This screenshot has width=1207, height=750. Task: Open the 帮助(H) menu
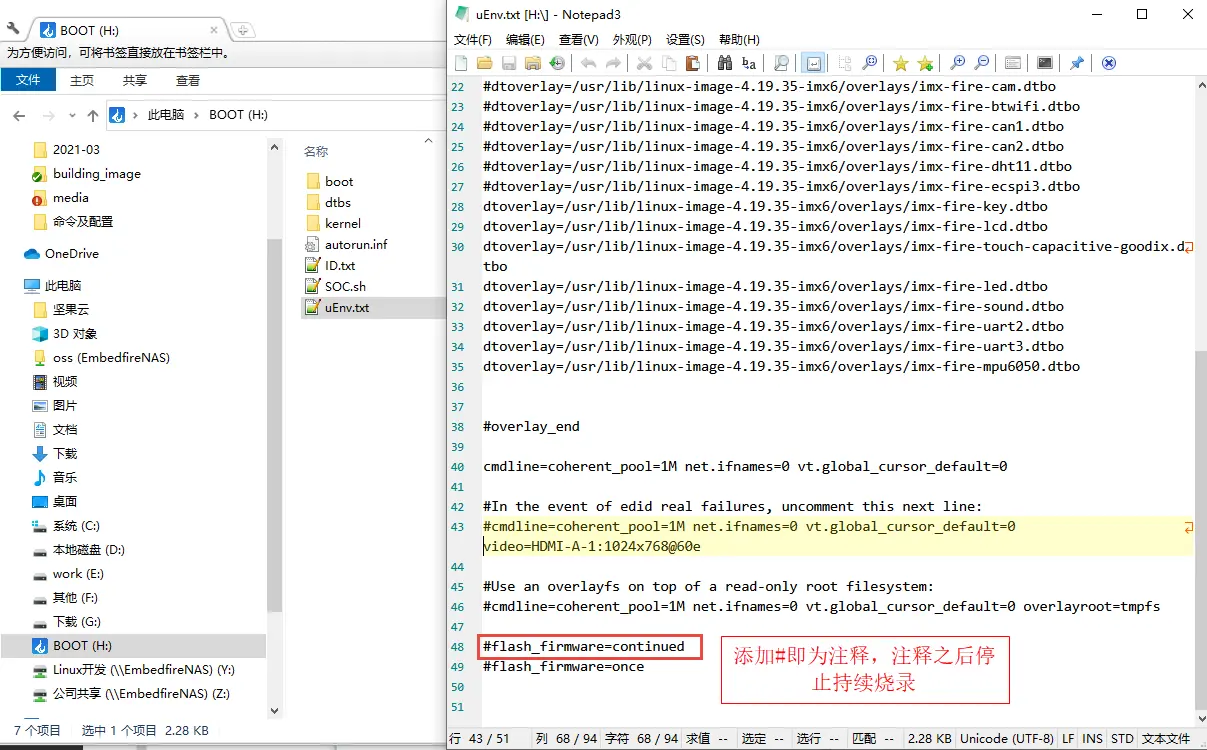click(739, 40)
